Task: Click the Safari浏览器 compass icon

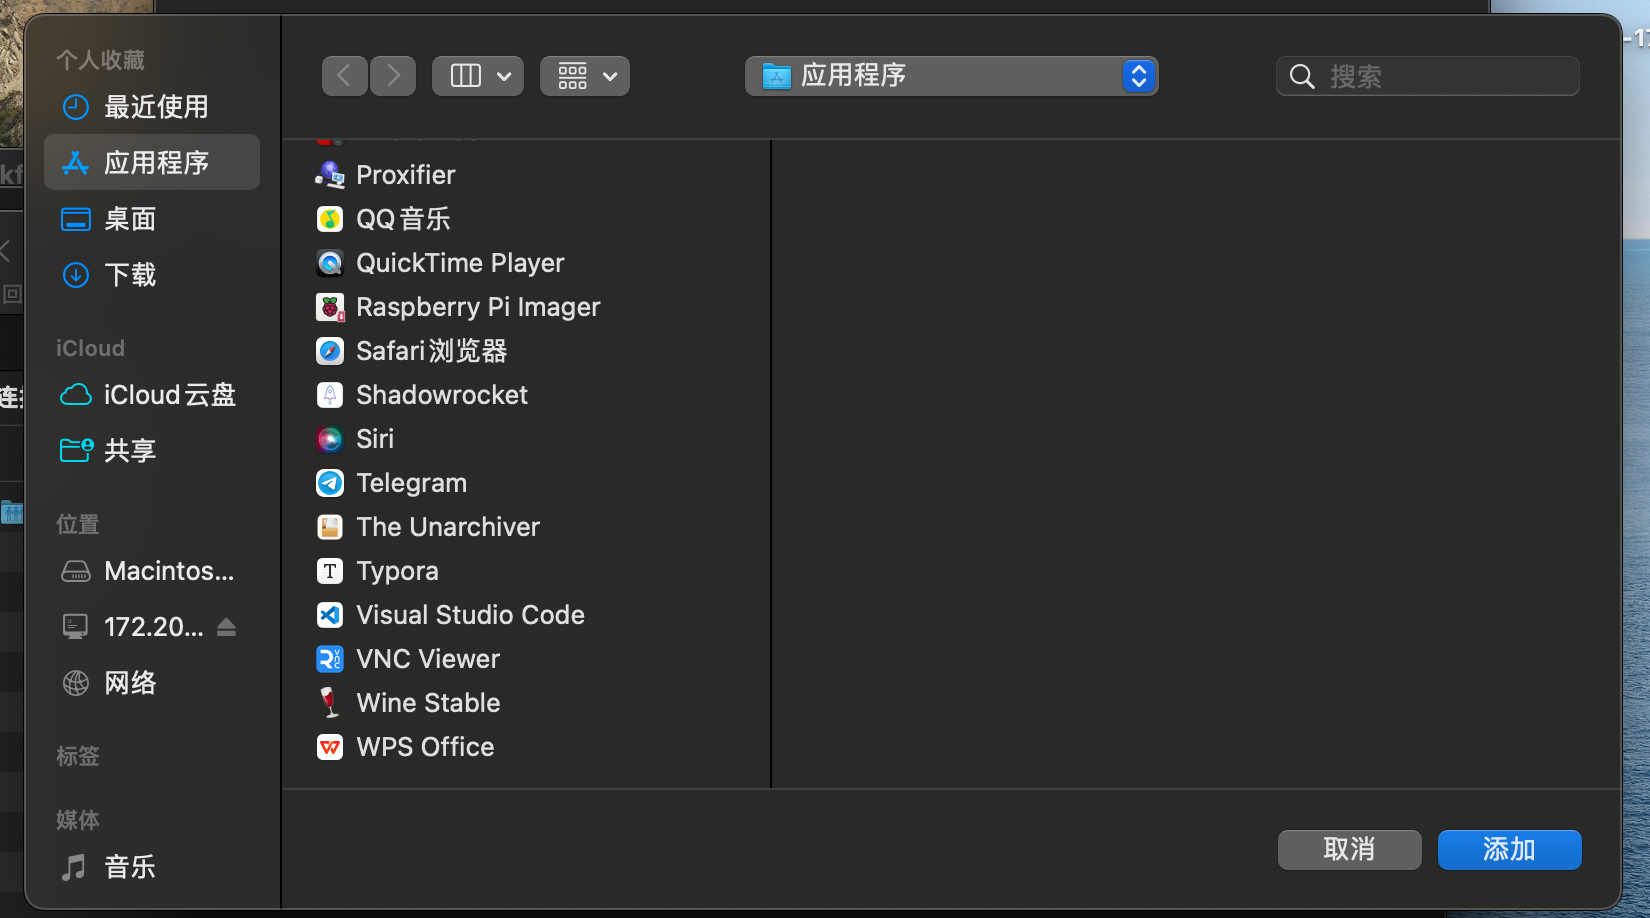Action: point(330,351)
